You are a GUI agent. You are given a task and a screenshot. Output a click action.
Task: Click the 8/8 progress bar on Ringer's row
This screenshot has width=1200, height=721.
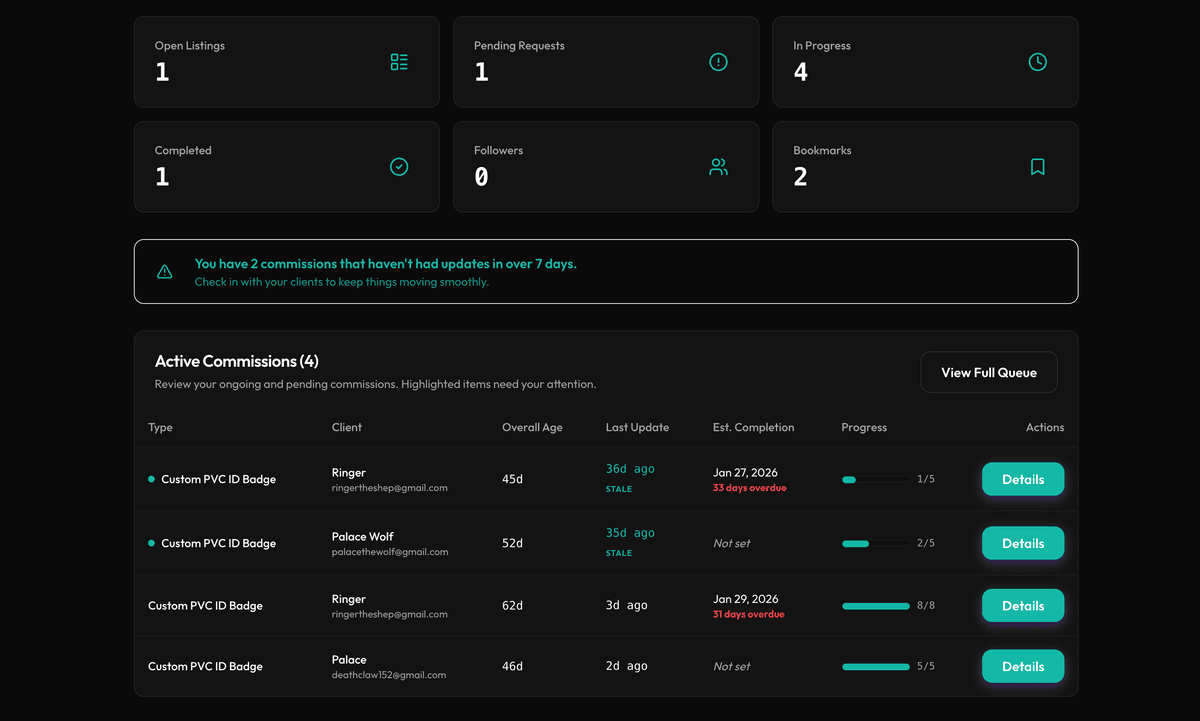[876, 605]
